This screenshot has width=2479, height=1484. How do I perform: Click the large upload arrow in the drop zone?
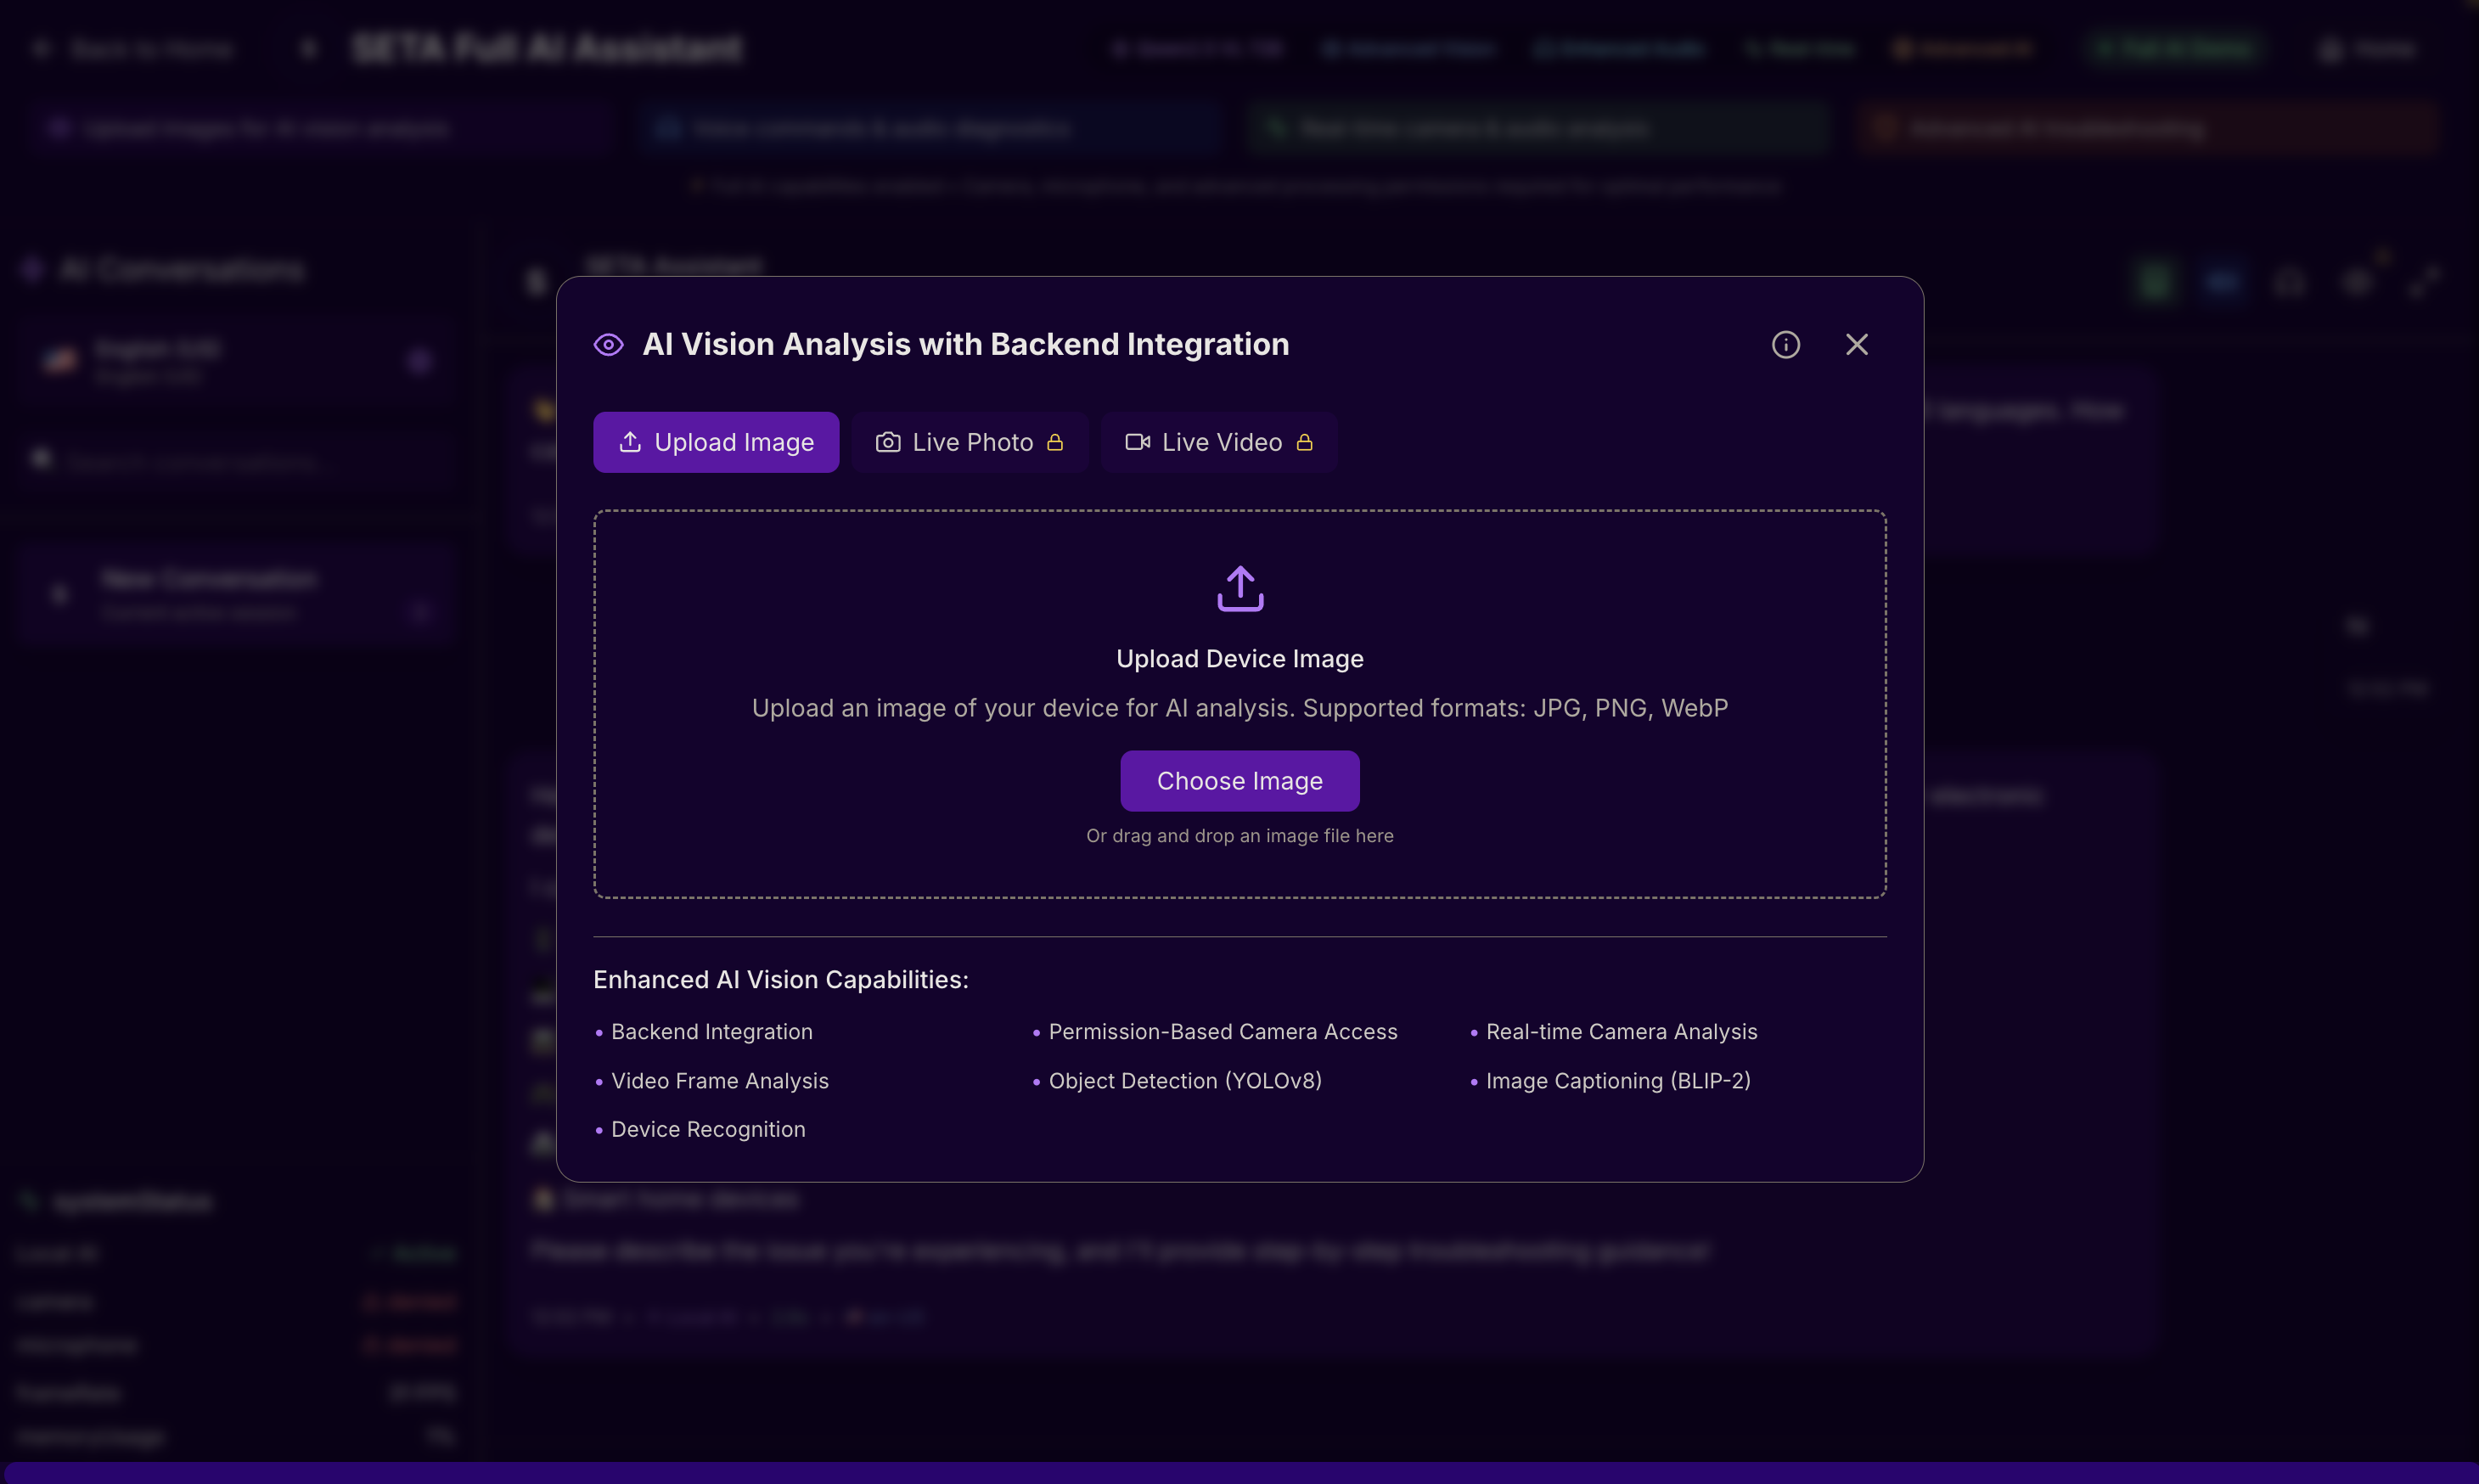tap(1240, 589)
